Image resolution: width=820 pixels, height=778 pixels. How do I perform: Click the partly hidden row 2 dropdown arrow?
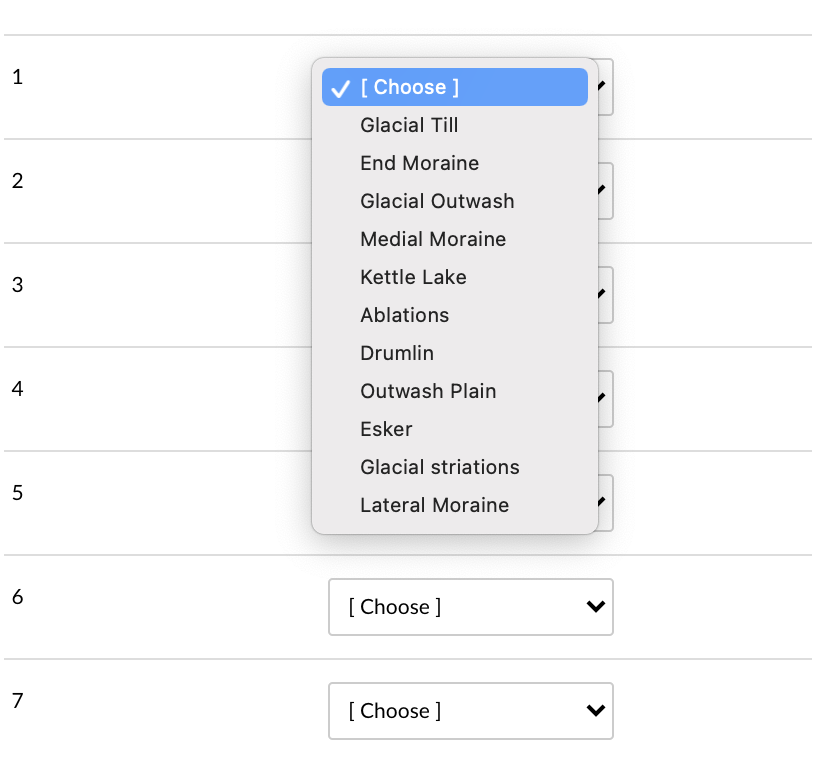click(604, 191)
